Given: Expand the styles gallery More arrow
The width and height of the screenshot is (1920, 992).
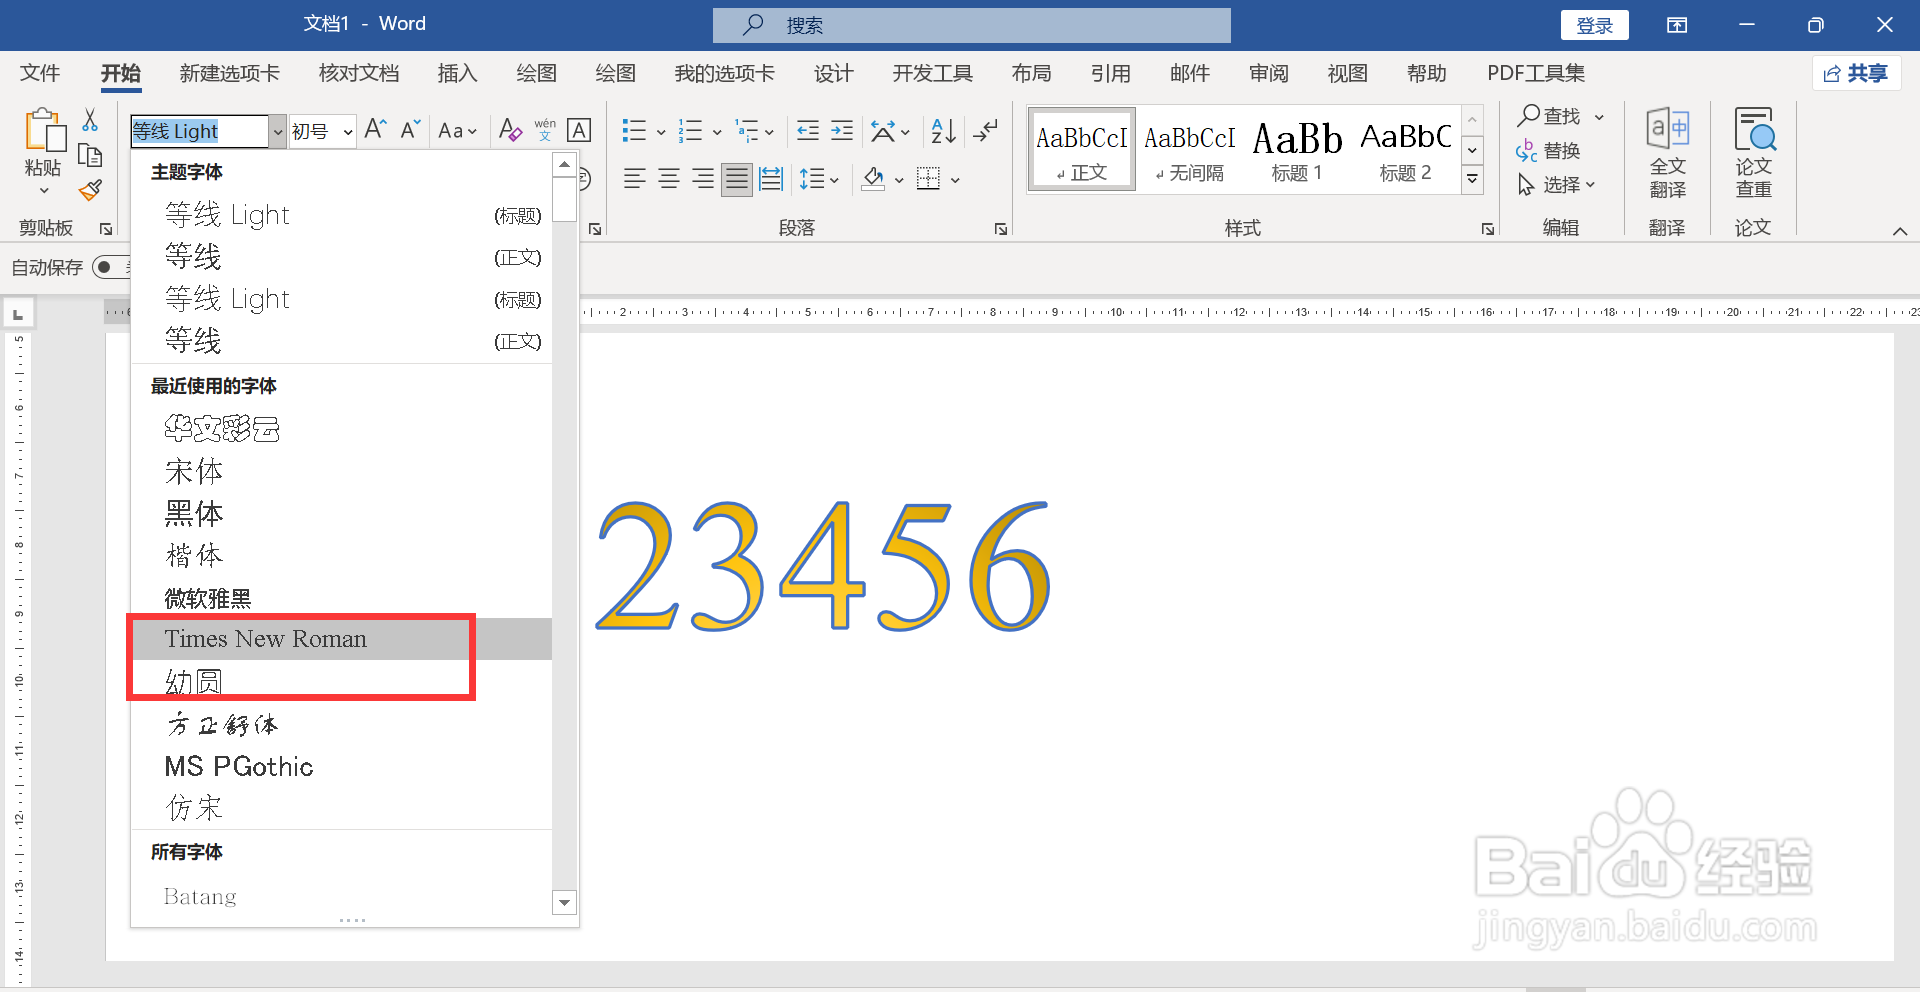Looking at the screenshot, I should click(x=1472, y=180).
